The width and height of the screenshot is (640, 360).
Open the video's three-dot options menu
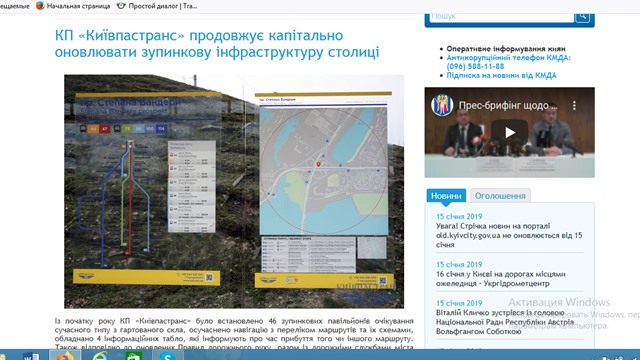[574, 106]
